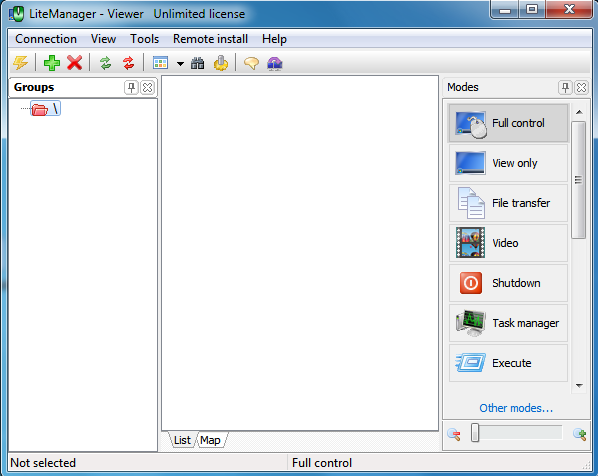Open the Other modes... link
Image resolution: width=598 pixels, height=476 pixels.
[516, 408]
